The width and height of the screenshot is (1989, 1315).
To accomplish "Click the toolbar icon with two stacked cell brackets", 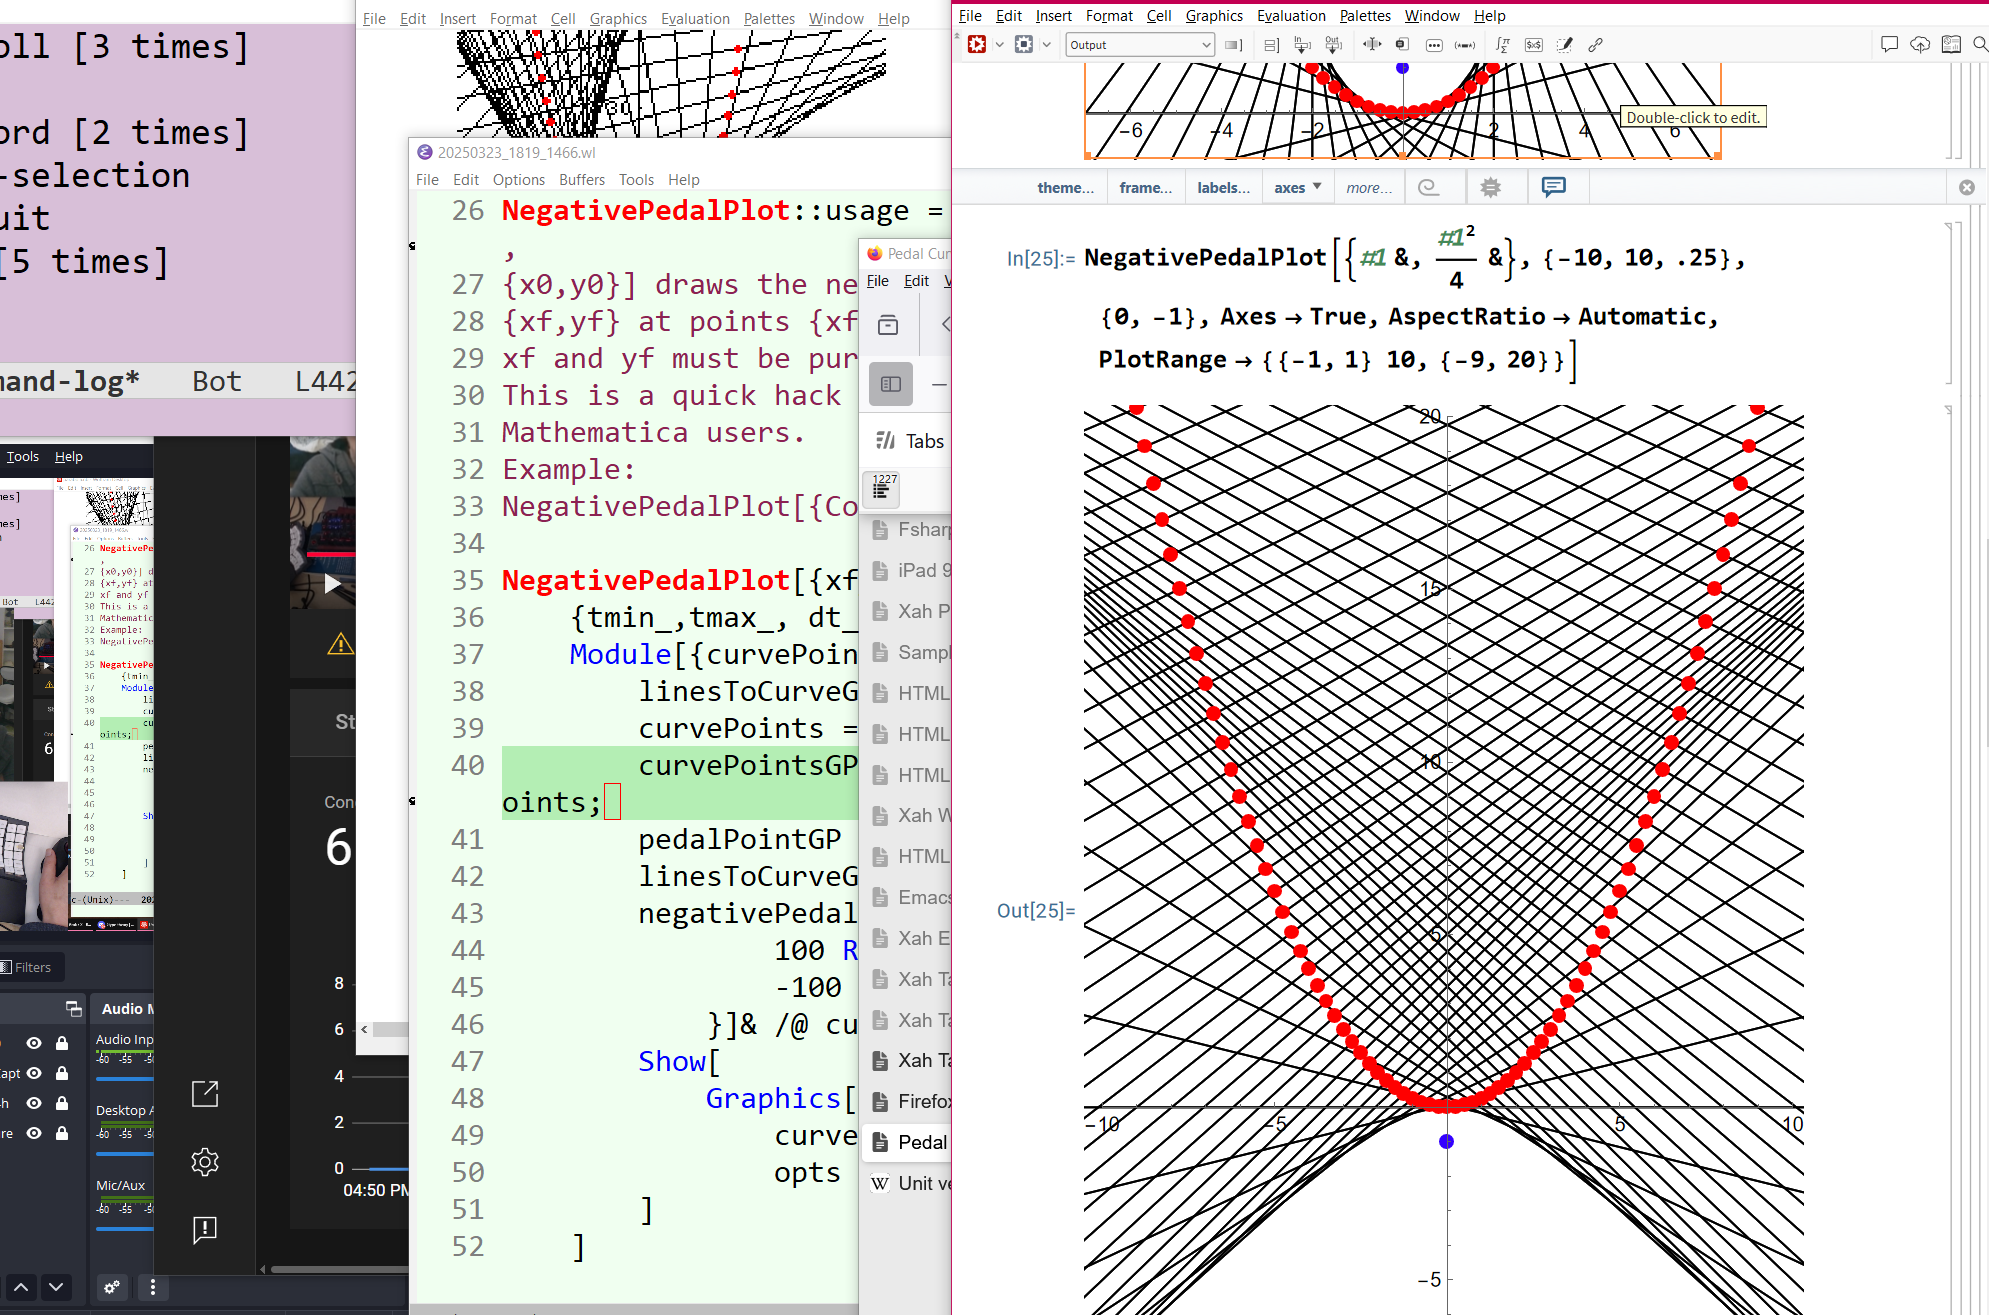I will click(x=1271, y=45).
